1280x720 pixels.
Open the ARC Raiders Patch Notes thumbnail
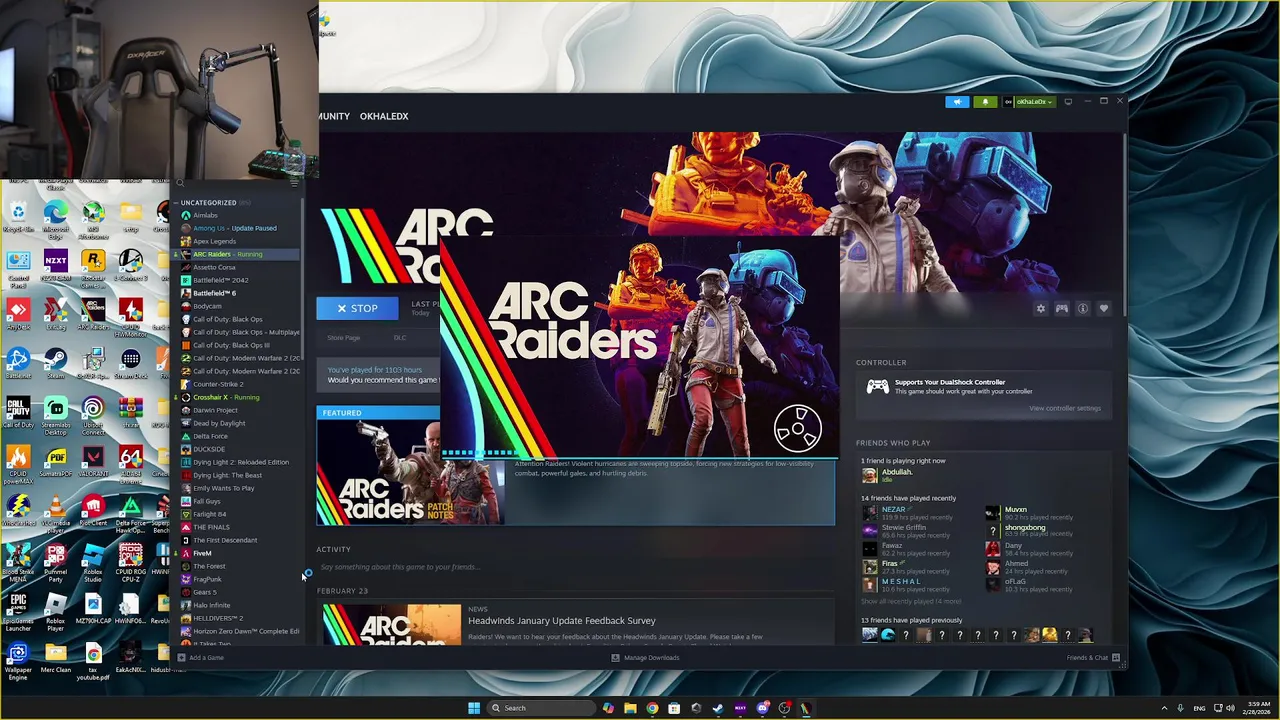[x=410, y=472]
